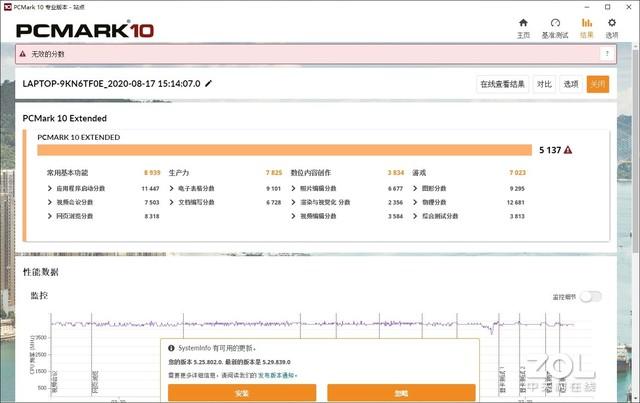Open Options (选项) gear icon in the top navigation
This screenshot has height=403, width=640.
611,23
